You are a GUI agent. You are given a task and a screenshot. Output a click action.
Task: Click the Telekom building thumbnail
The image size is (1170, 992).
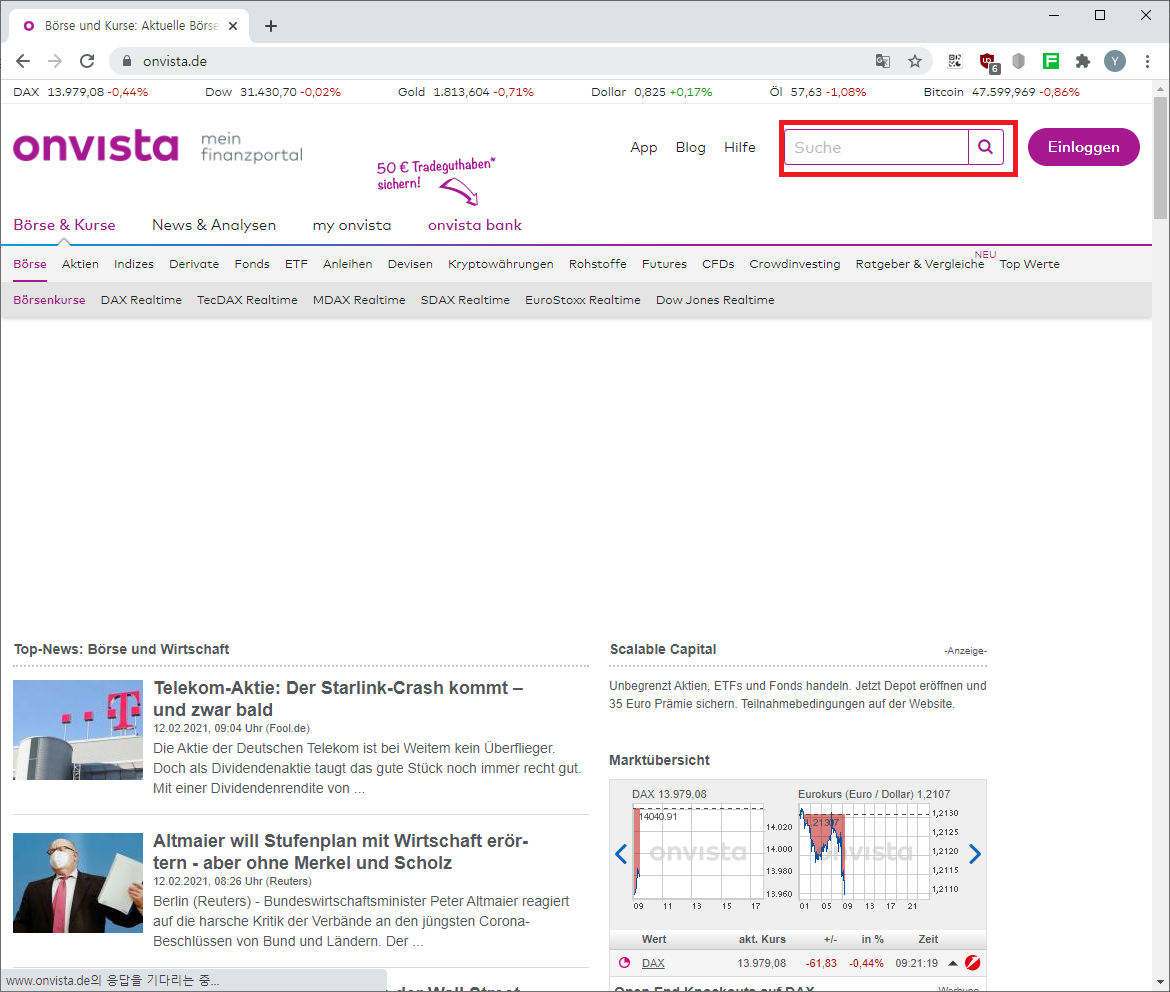78,730
